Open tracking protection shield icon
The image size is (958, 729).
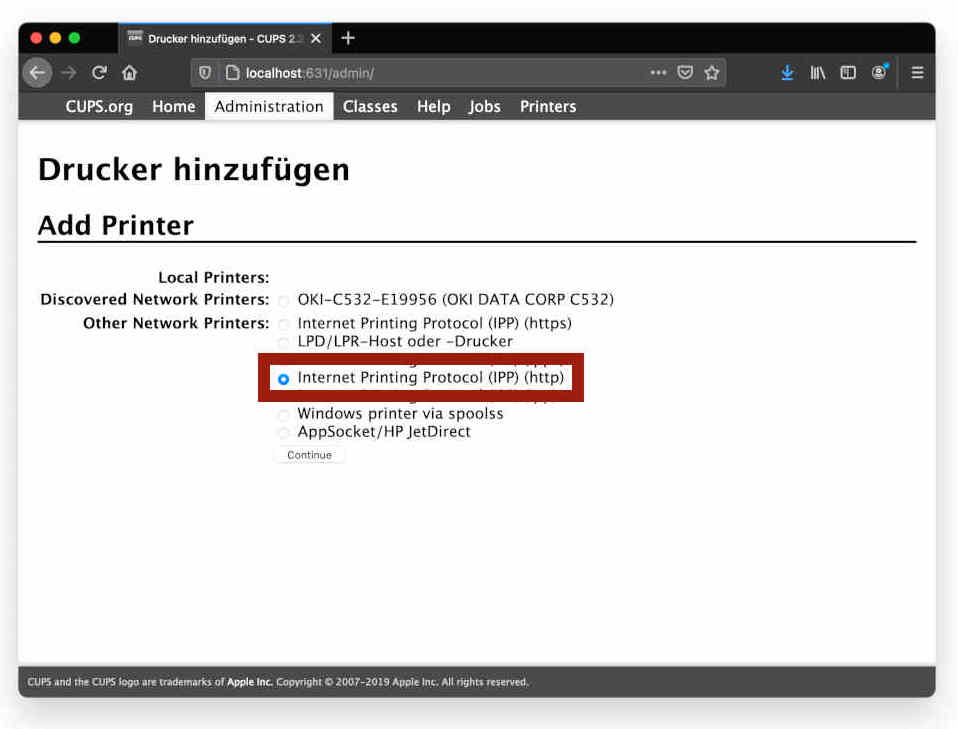click(x=205, y=73)
